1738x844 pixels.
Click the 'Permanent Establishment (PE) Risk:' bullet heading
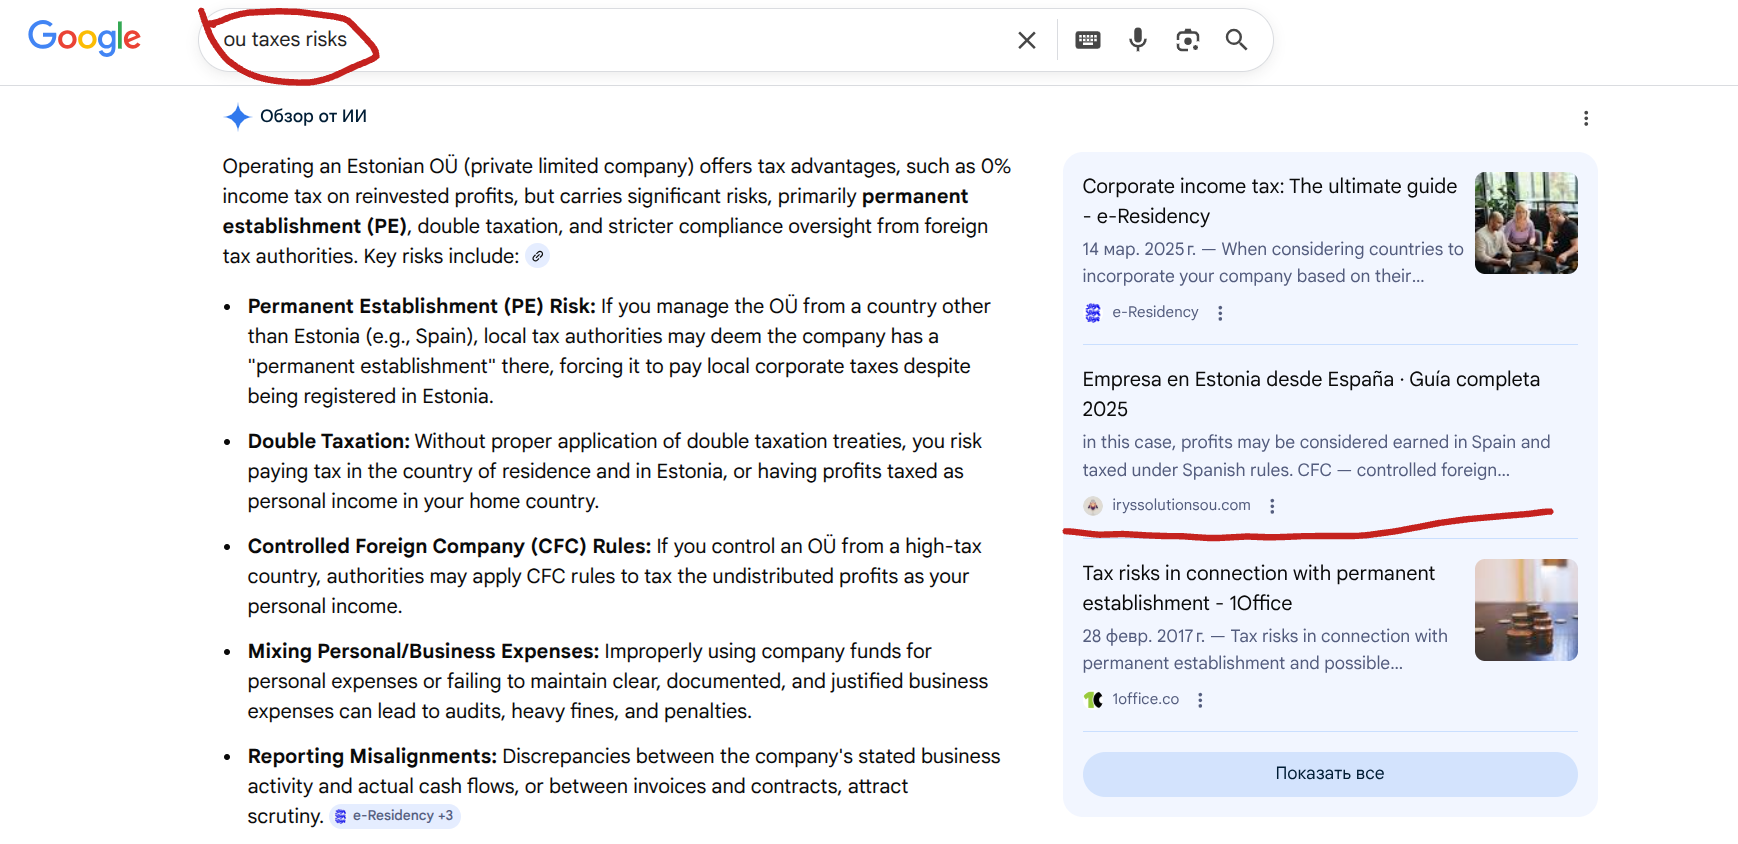422,306
